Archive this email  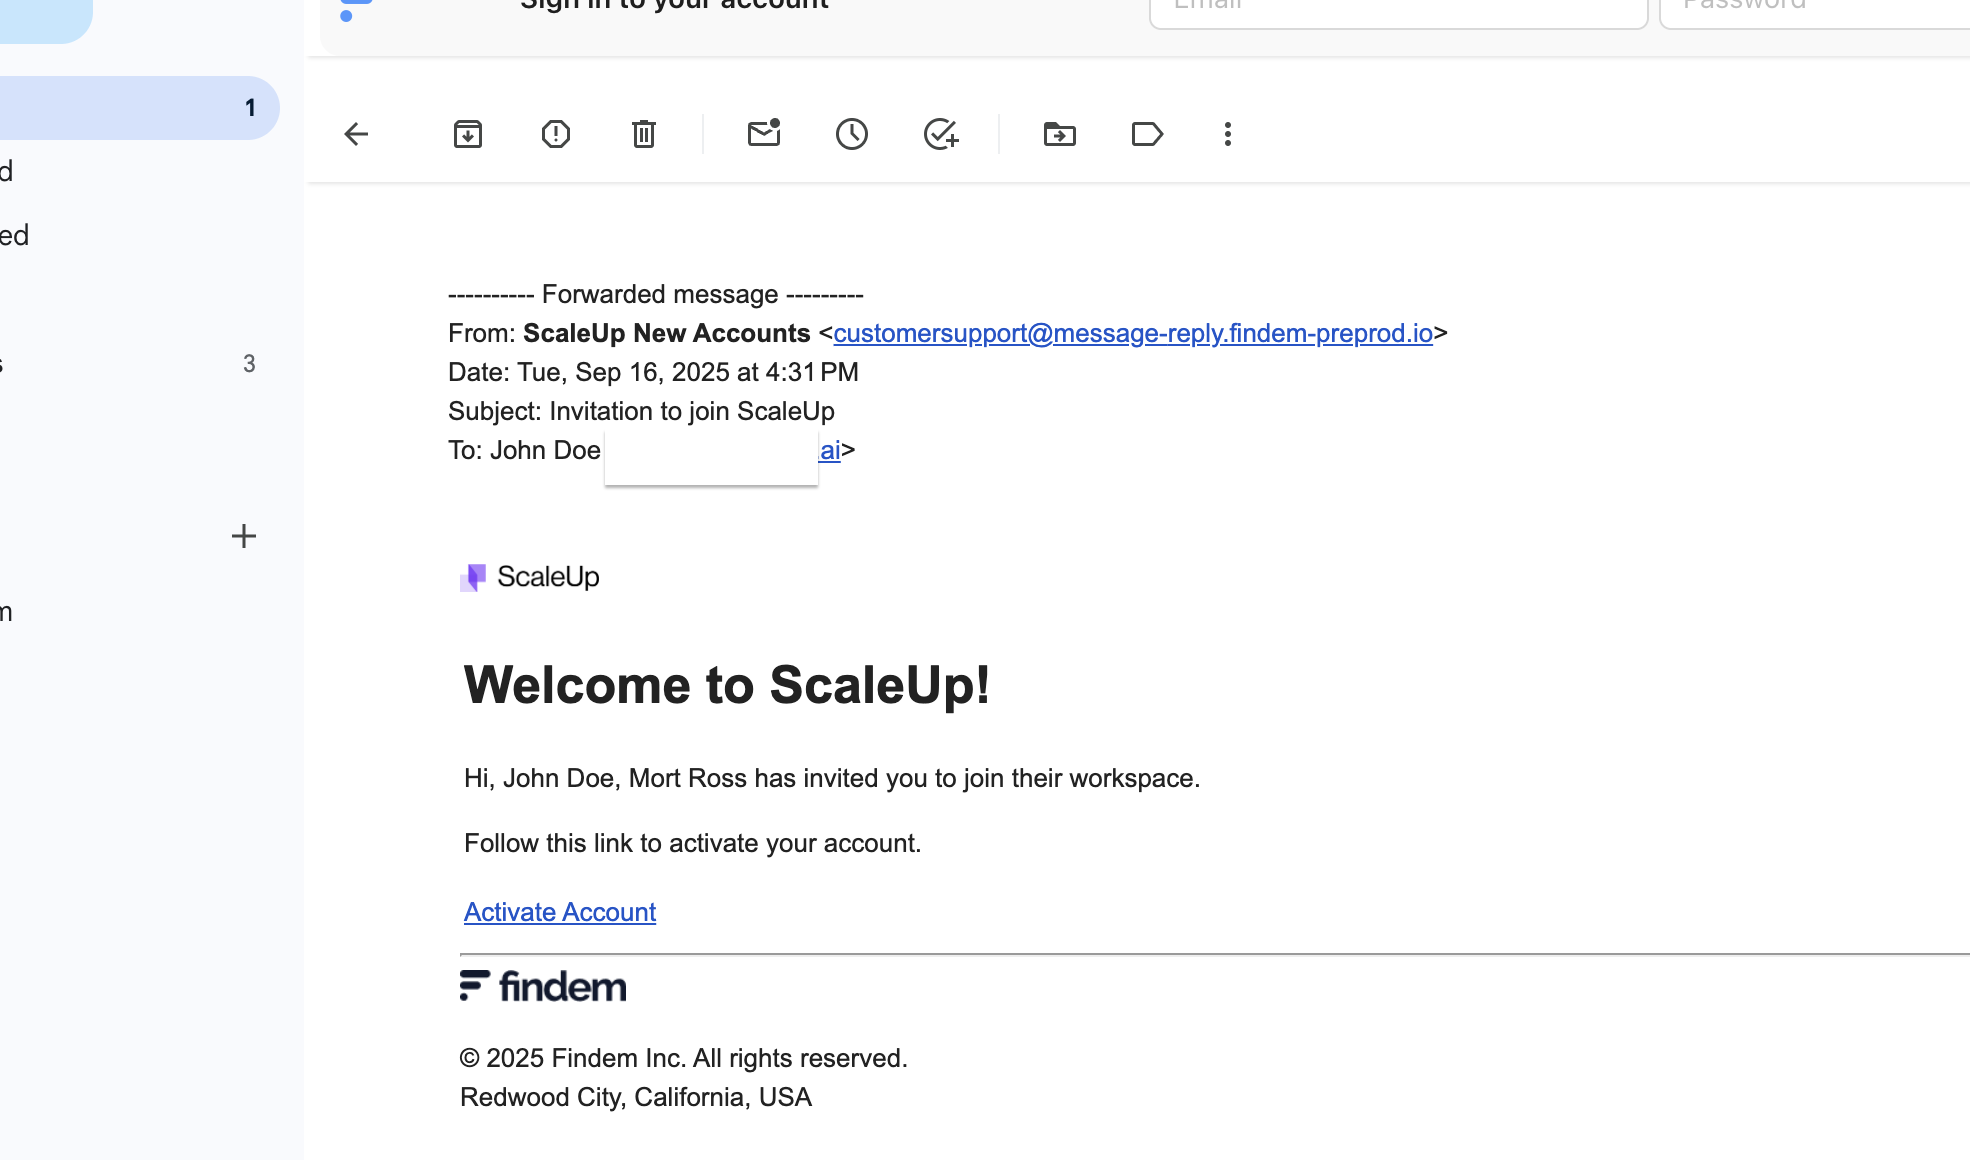[x=468, y=134]
